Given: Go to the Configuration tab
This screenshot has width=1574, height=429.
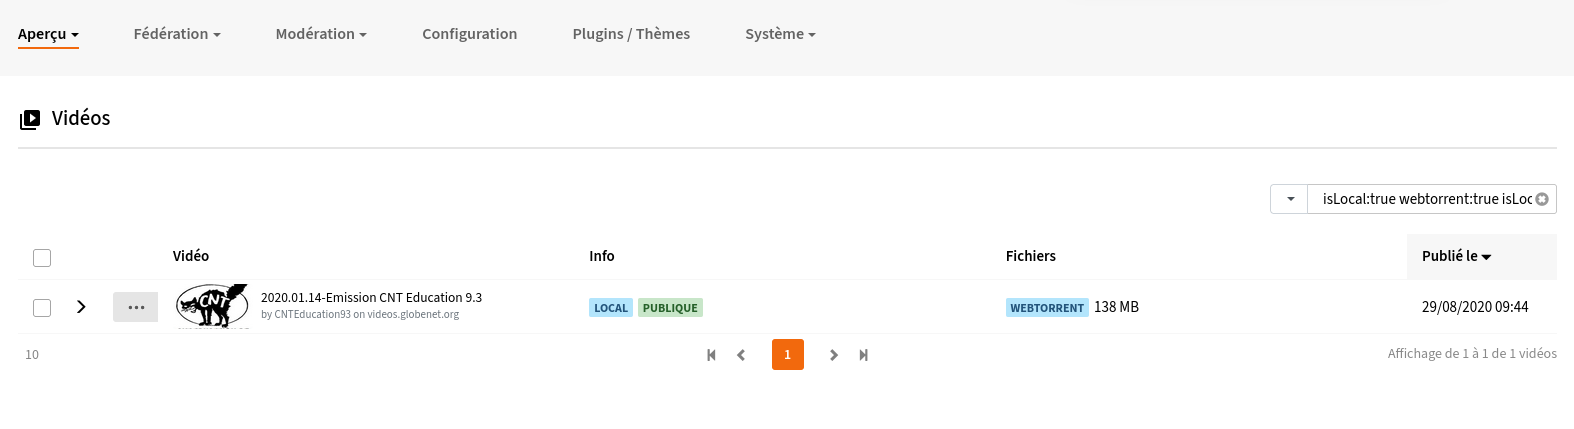Looking at the screenshot, I should tap(470, 34).
